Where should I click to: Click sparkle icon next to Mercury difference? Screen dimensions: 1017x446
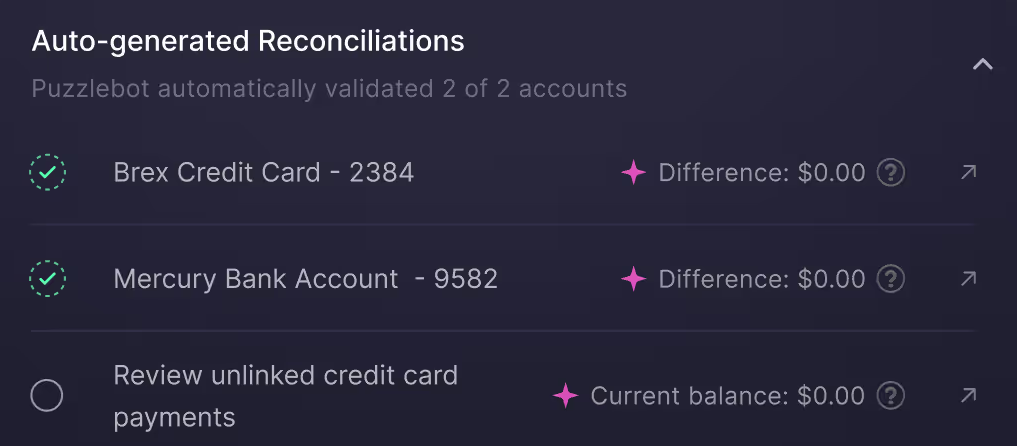pyautogui.click(x=634, y=279)
